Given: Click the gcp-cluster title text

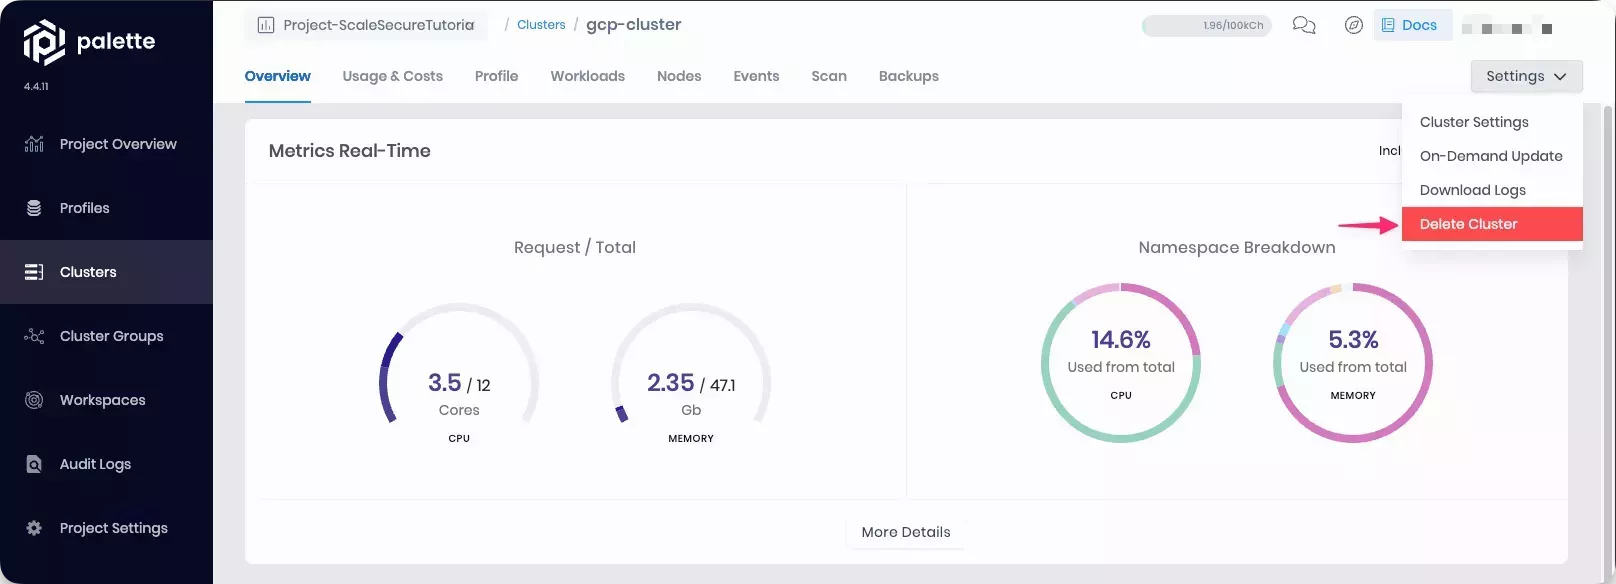Looking at the screenshot, I should [x=634, y=25].
